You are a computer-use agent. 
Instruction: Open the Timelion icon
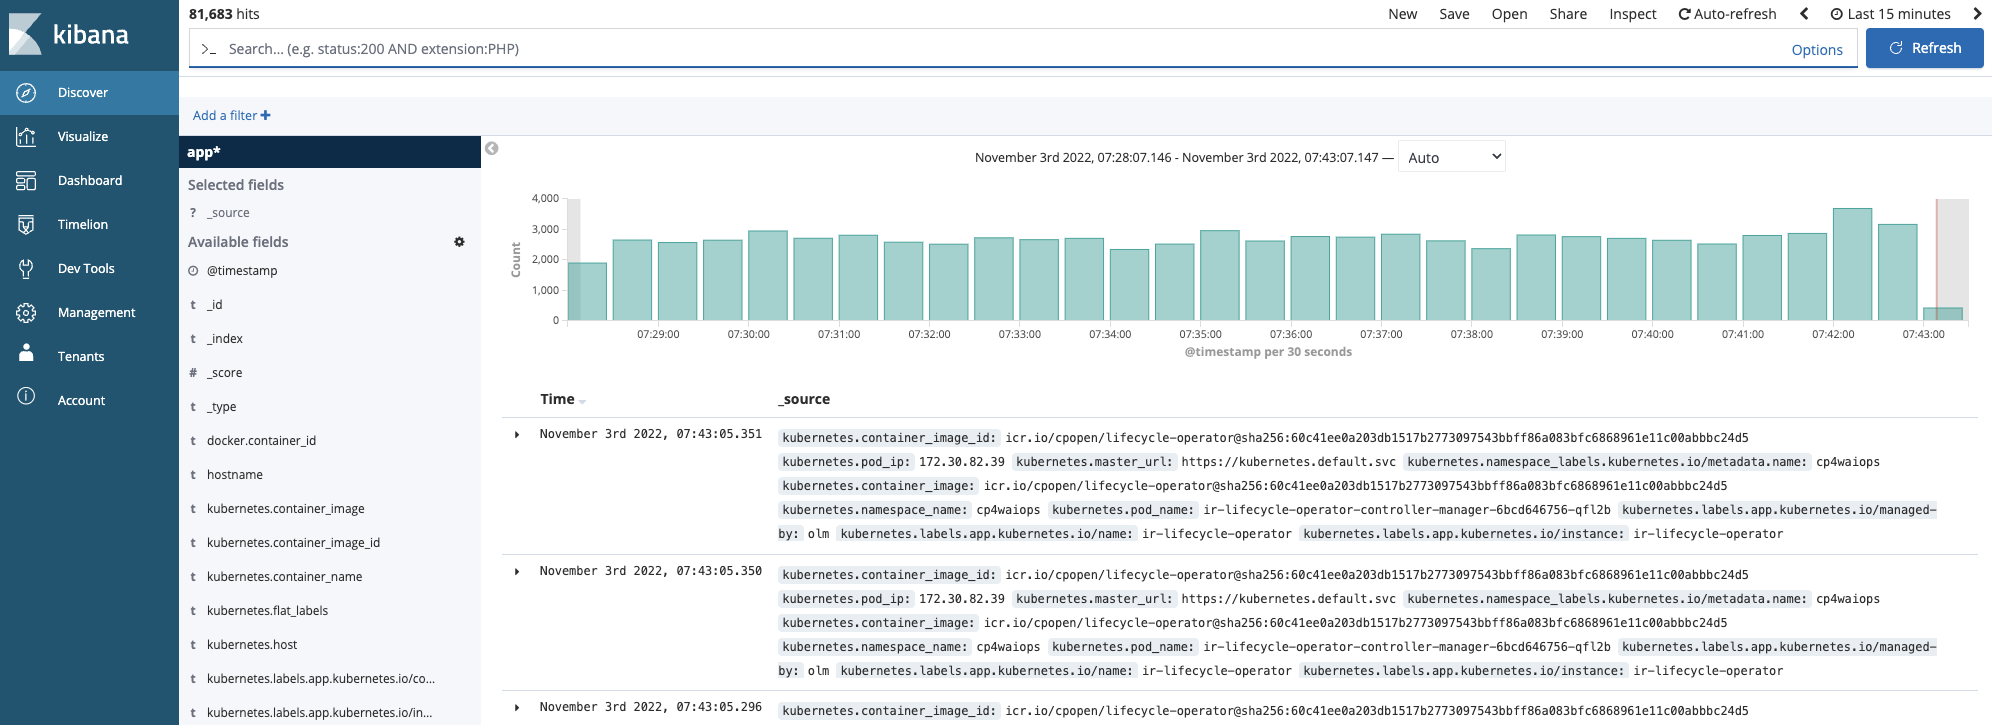(26, 225)
